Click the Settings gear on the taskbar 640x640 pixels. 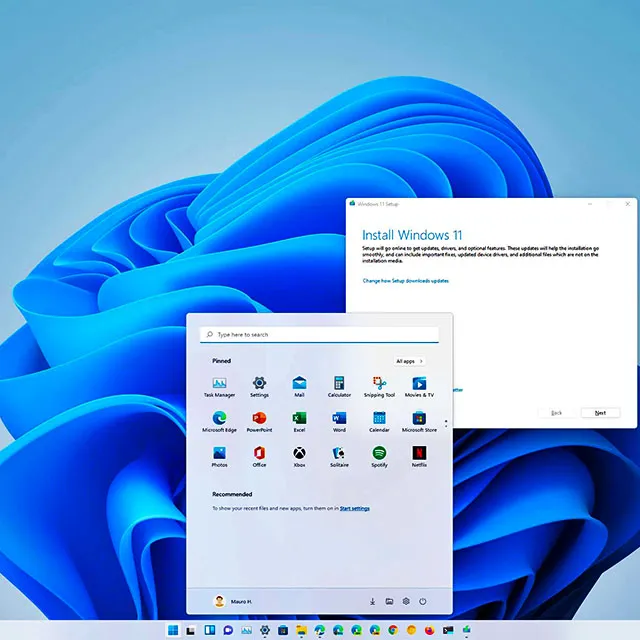pyautogui.click(x=264, y=631)
